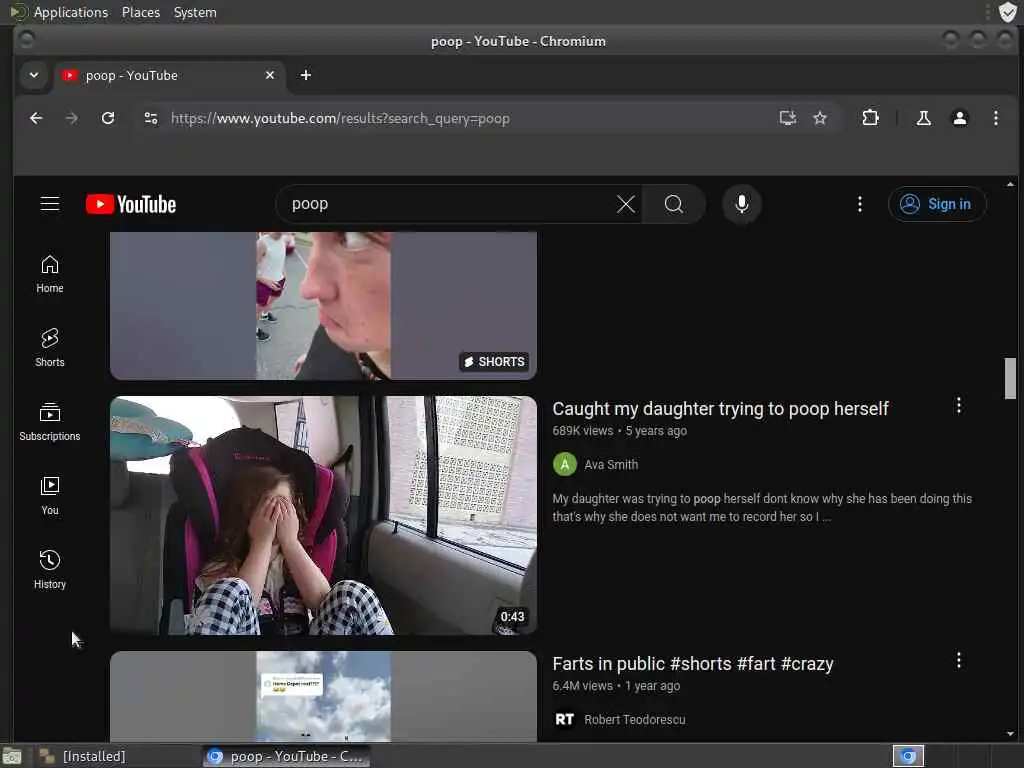The height and width of the screenshot is (768, 1024).
Task: Open the Places menu
Action: pyautogui.click(x=140, y=12)
